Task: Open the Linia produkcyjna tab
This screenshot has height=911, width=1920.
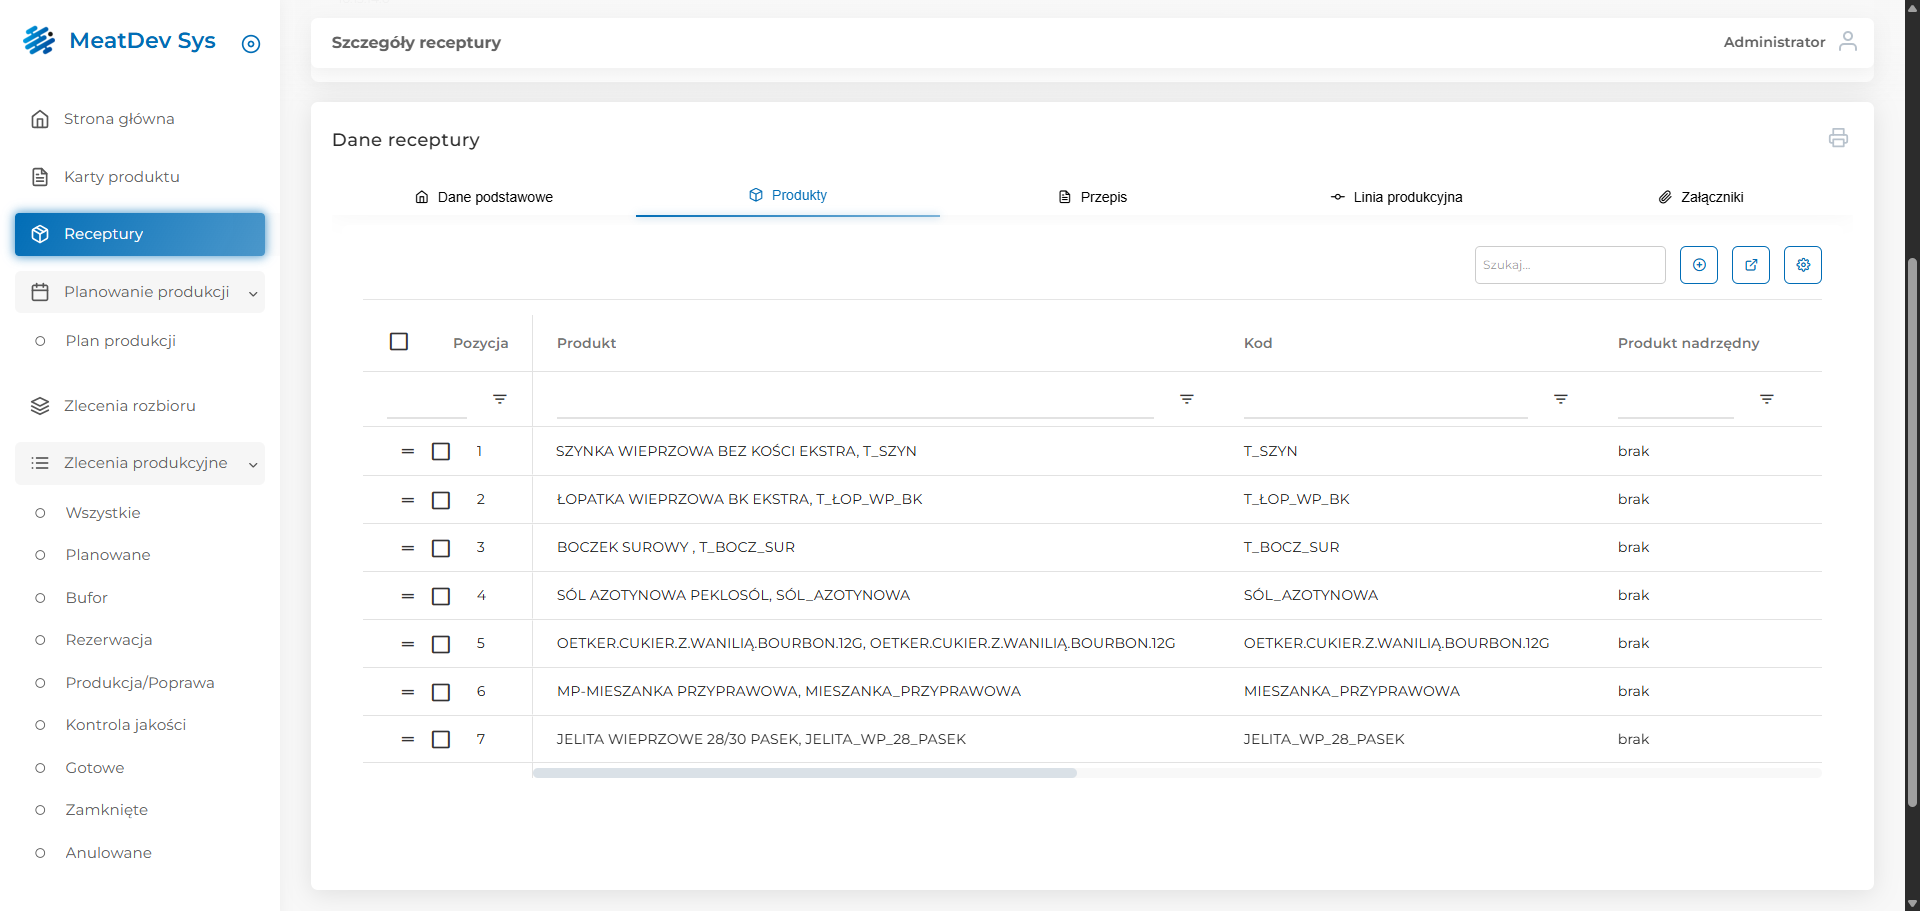Action: 1396,197
